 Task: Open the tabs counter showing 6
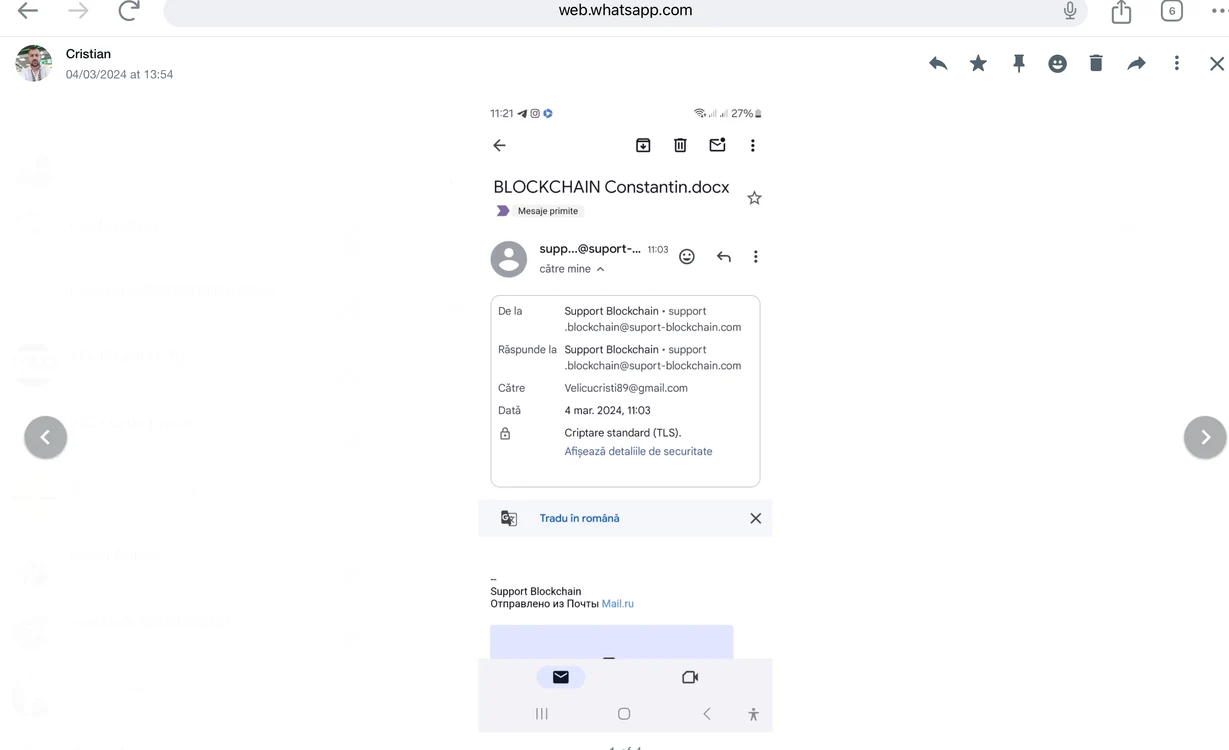(x=1172, y=11)
